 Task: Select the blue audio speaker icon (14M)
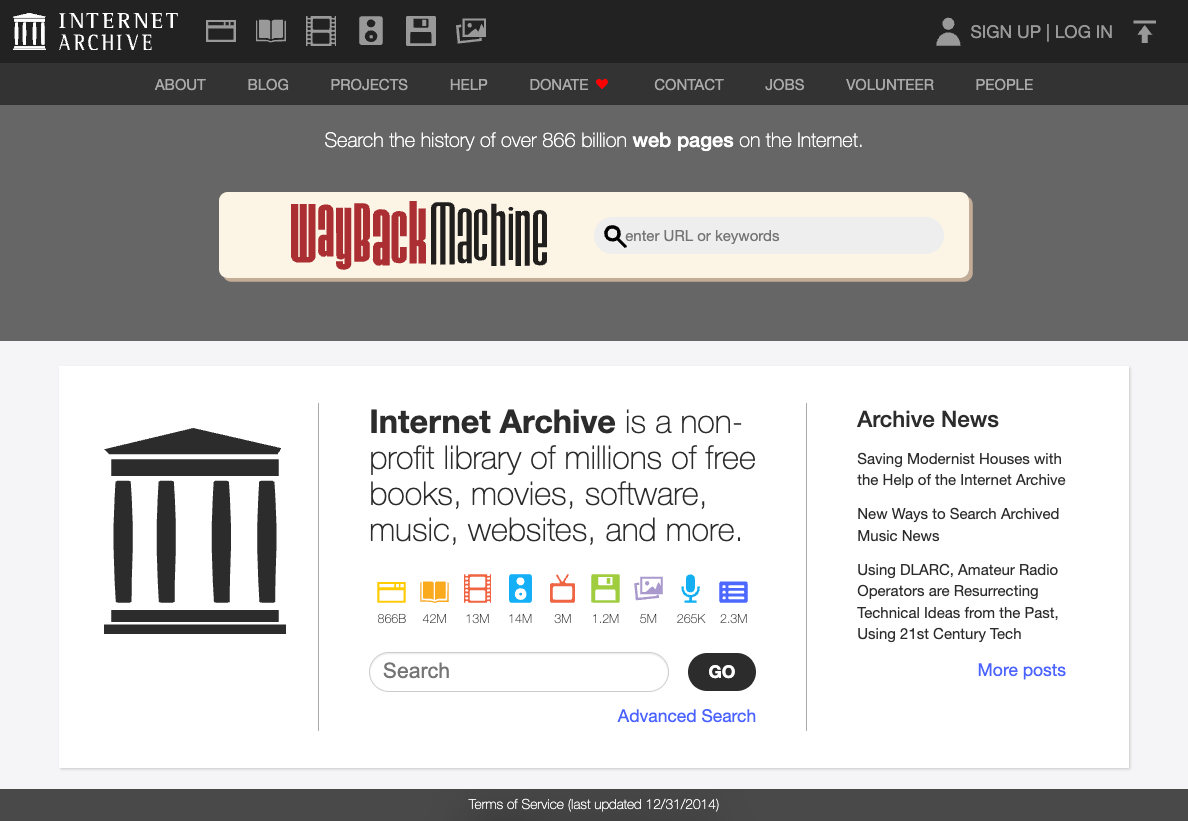520,588
